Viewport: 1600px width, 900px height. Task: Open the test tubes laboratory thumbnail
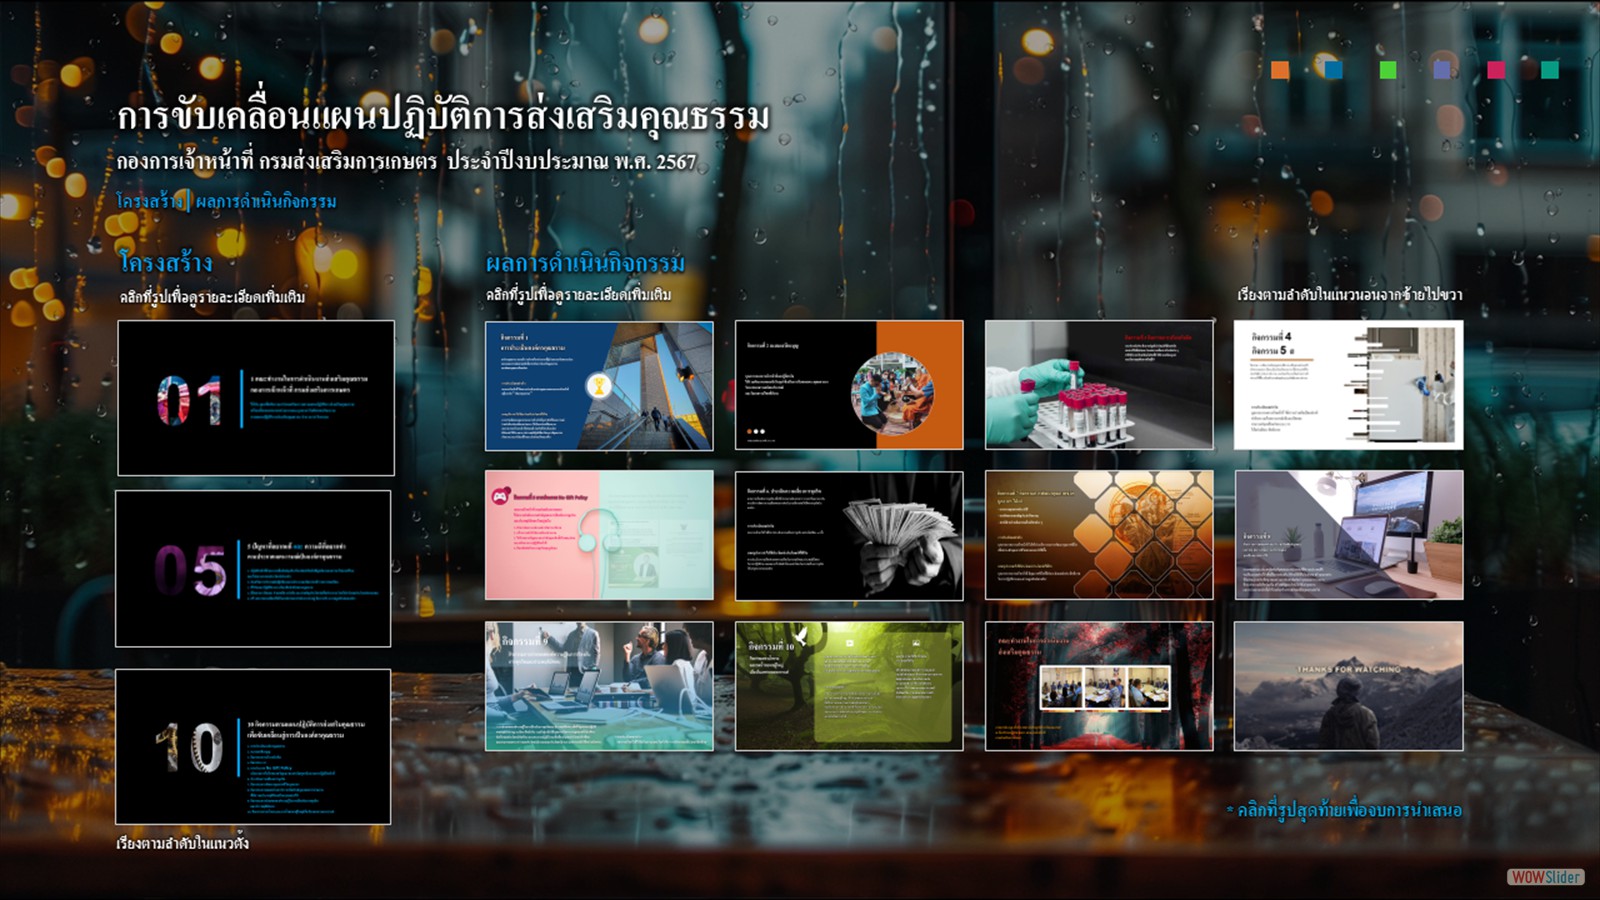point(1099,385)
